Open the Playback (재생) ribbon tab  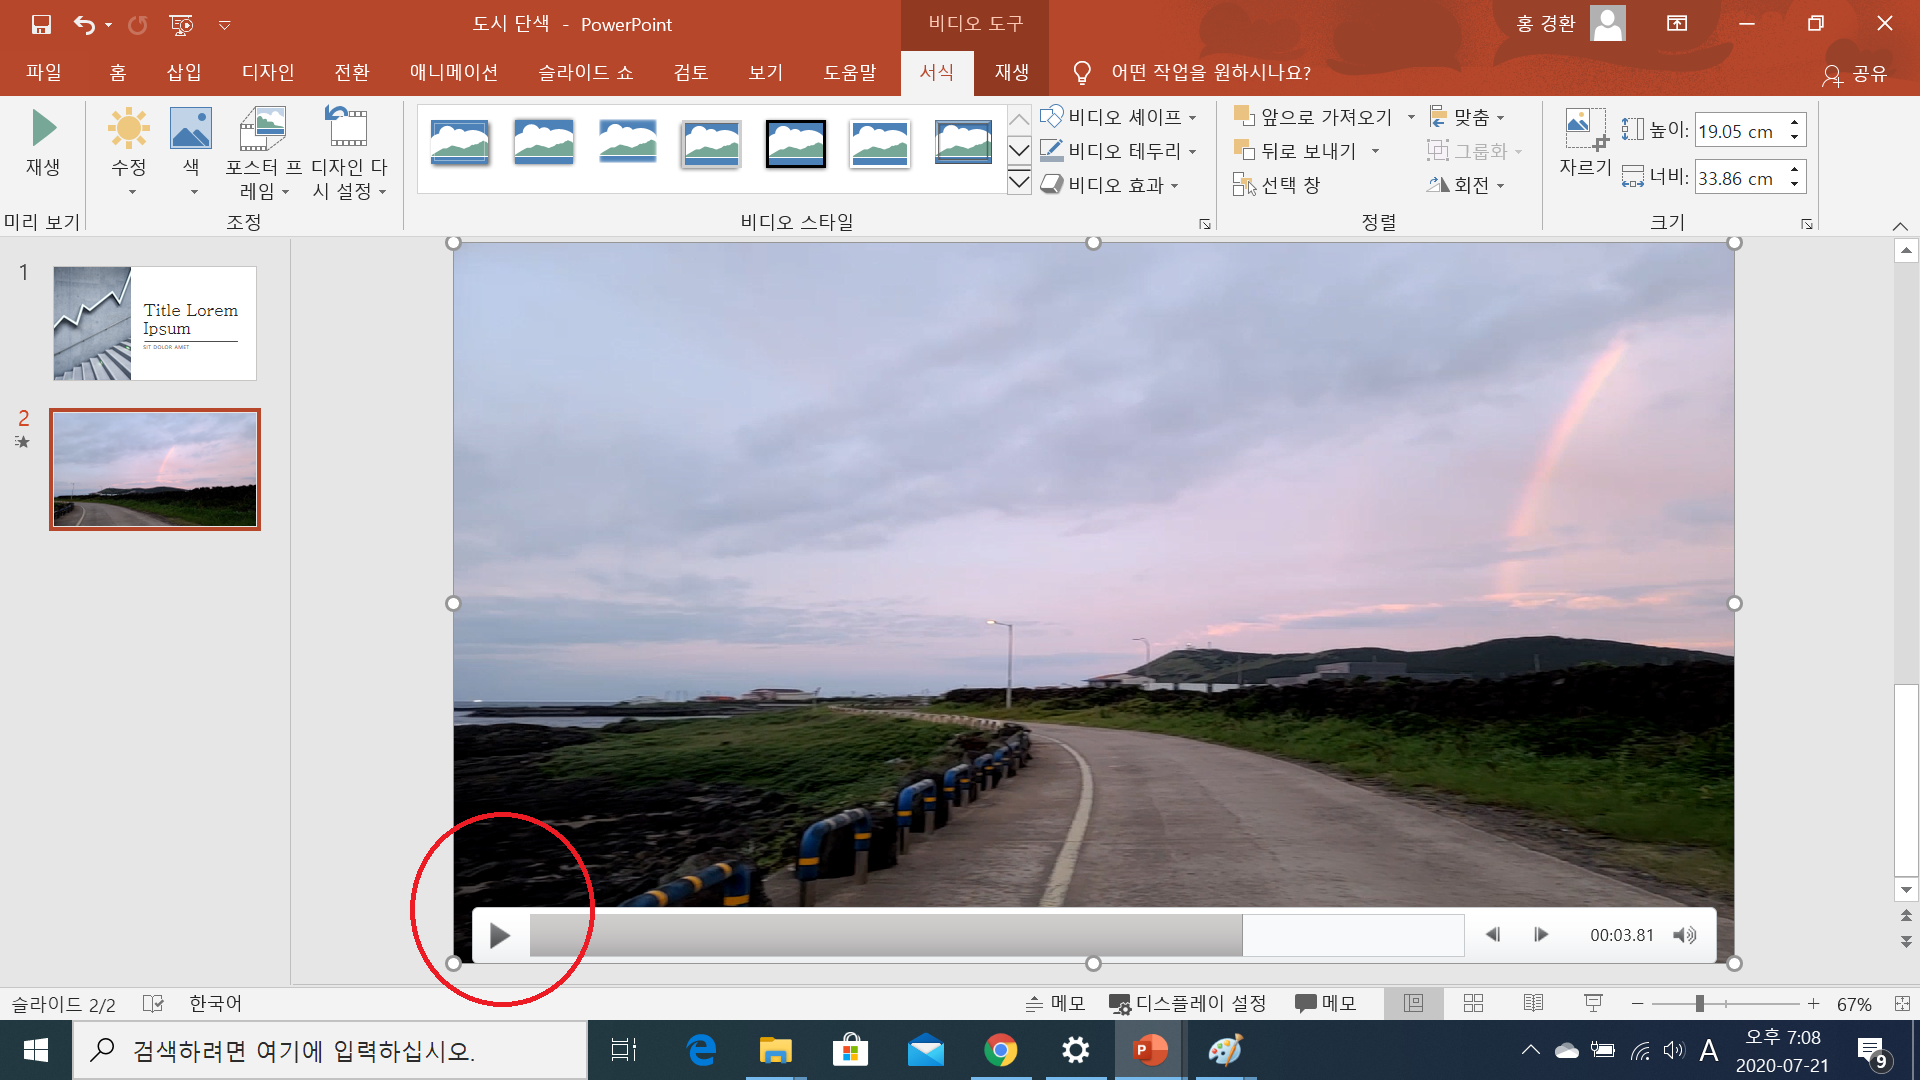pos(1011,72)
